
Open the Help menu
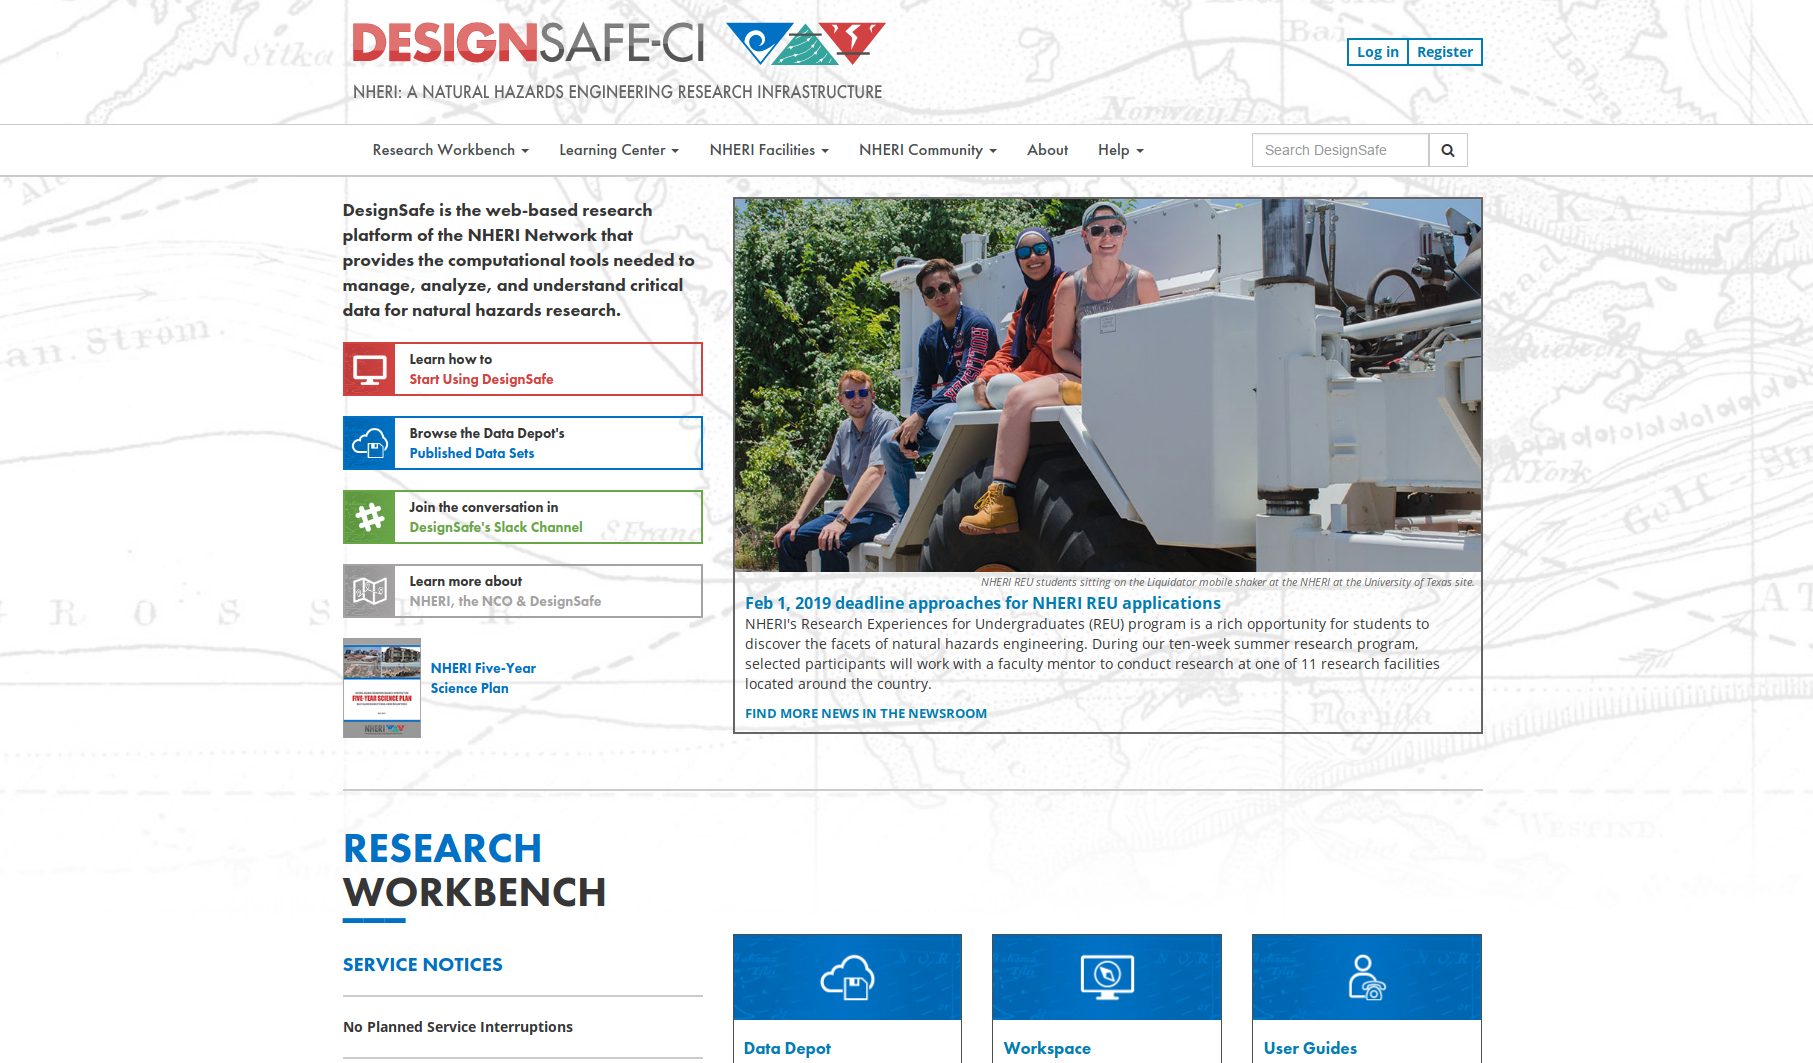tap(1120, 150)
